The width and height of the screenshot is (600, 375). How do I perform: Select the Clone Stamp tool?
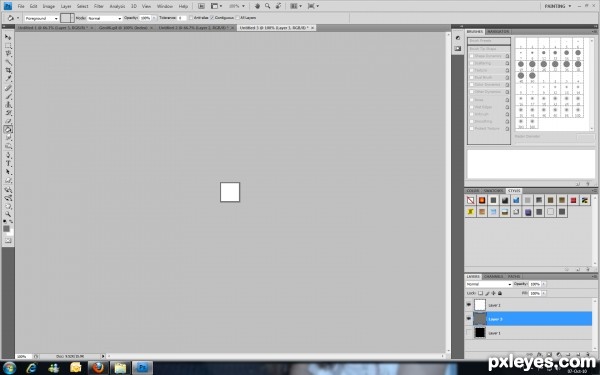point(8,105)
